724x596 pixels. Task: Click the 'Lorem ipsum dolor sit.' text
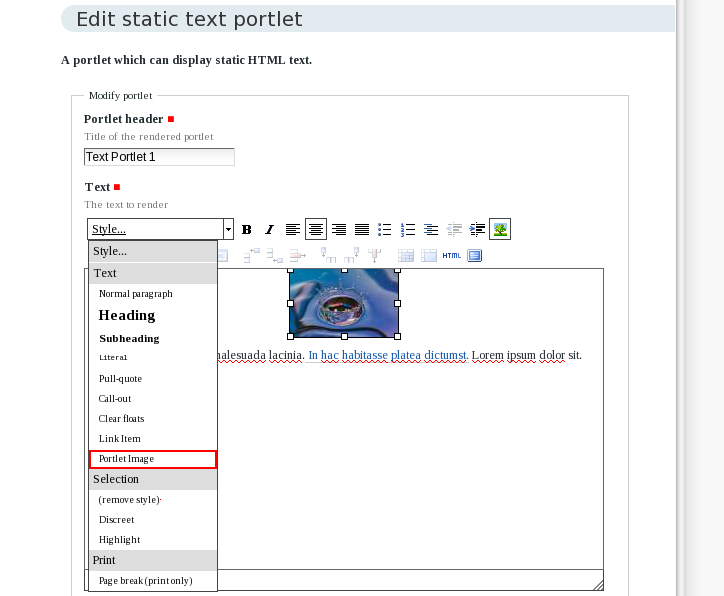526,355
